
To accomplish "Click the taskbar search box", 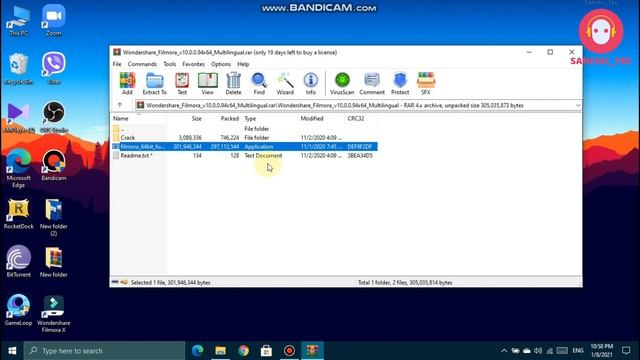I will click(104, 351).
